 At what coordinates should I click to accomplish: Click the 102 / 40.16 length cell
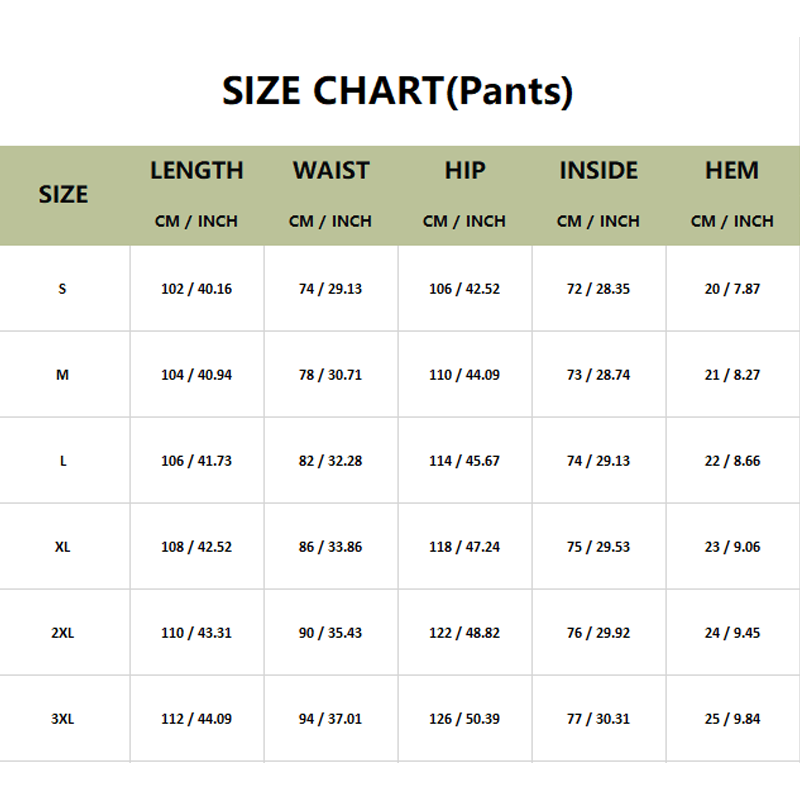[197, 289]
